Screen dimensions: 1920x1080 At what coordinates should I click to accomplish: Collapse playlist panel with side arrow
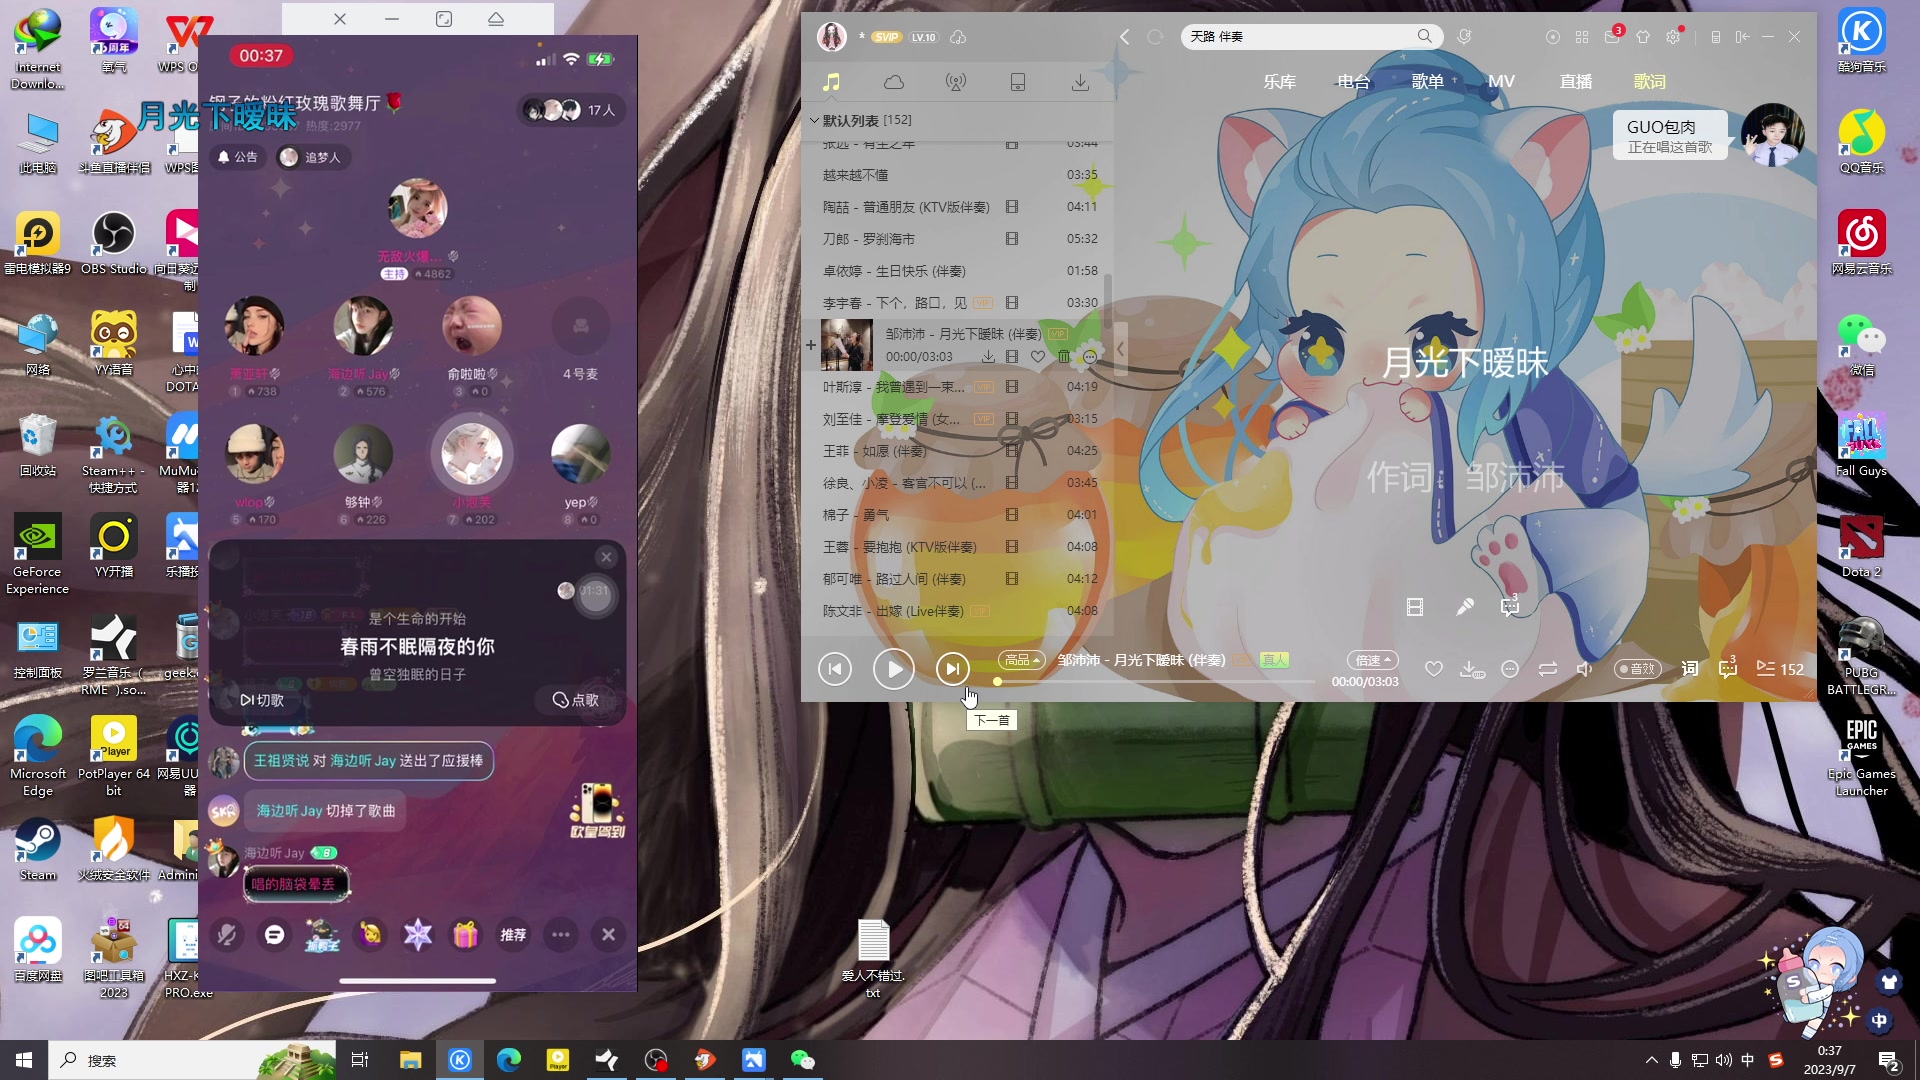pos(1121,349)
